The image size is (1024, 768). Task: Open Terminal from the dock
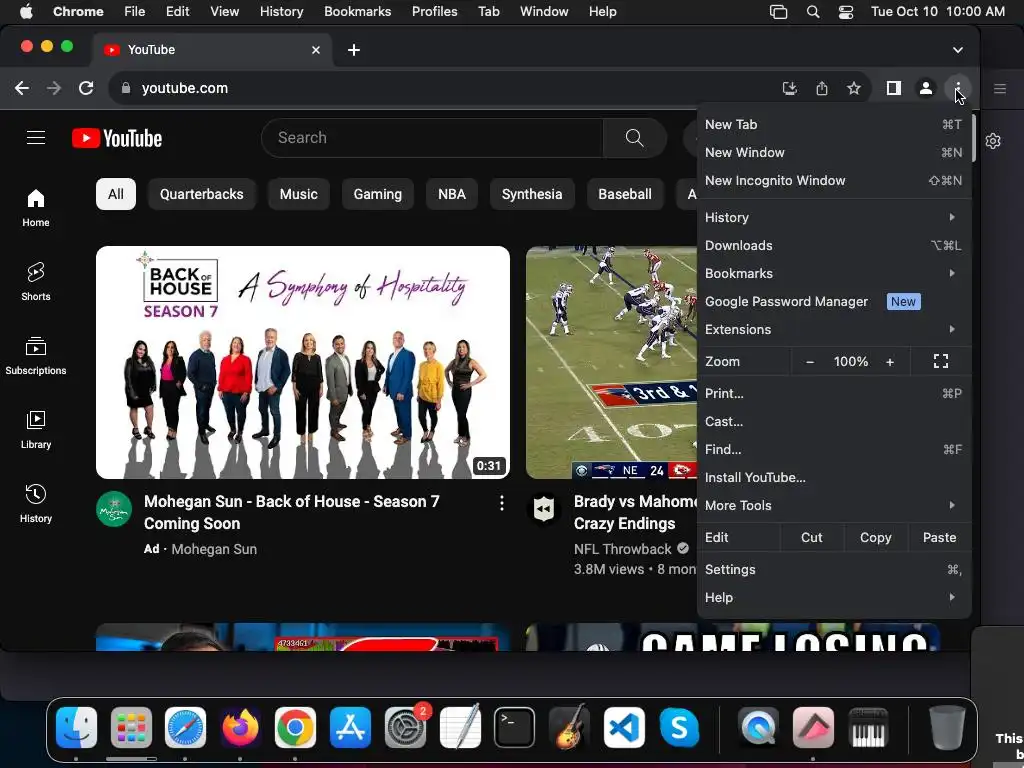coord(514,727)
